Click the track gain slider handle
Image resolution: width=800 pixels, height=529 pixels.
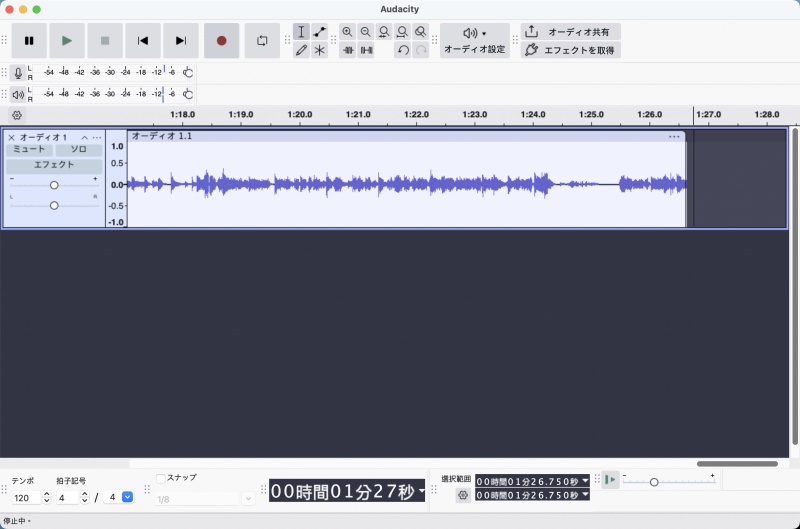pyautogui.click(x=54, y=185)
